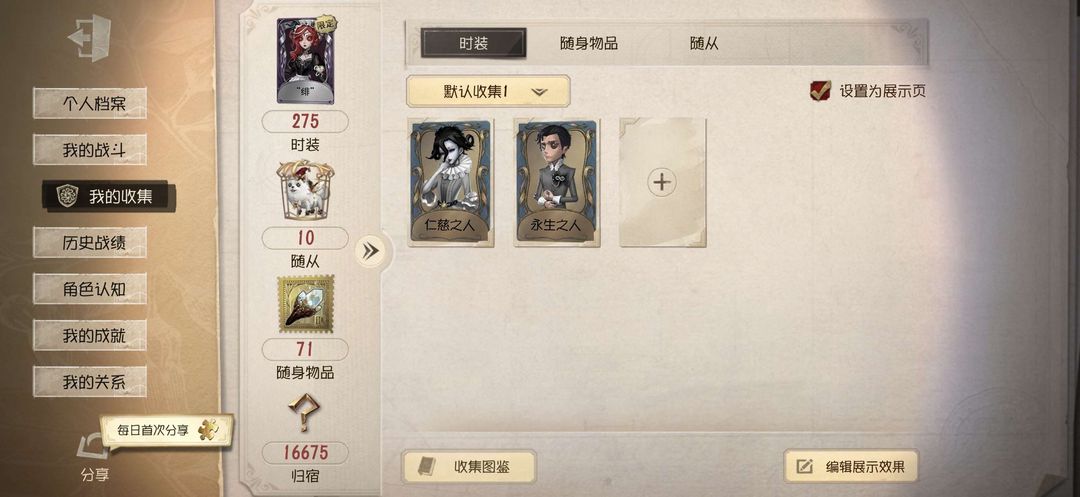Go to 历史战绩 in sidebar
Viewport: 1080px width, 497px height.
[x=90, y=242]
